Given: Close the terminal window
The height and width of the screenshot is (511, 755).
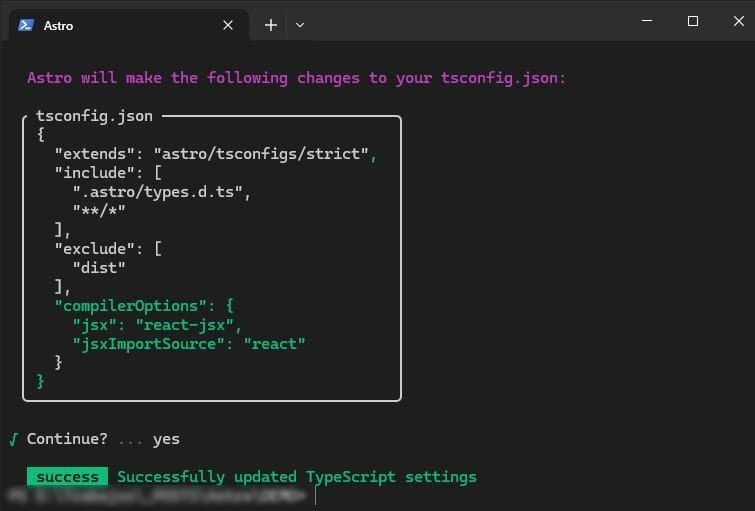Looking at the screenshot, I should [x=739, y=21].
